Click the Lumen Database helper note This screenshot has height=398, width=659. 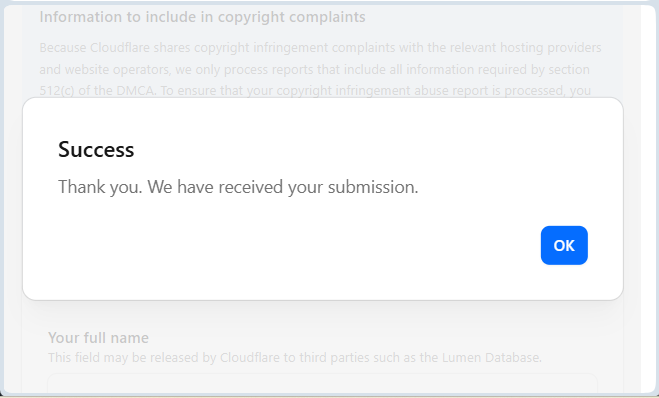295,358
